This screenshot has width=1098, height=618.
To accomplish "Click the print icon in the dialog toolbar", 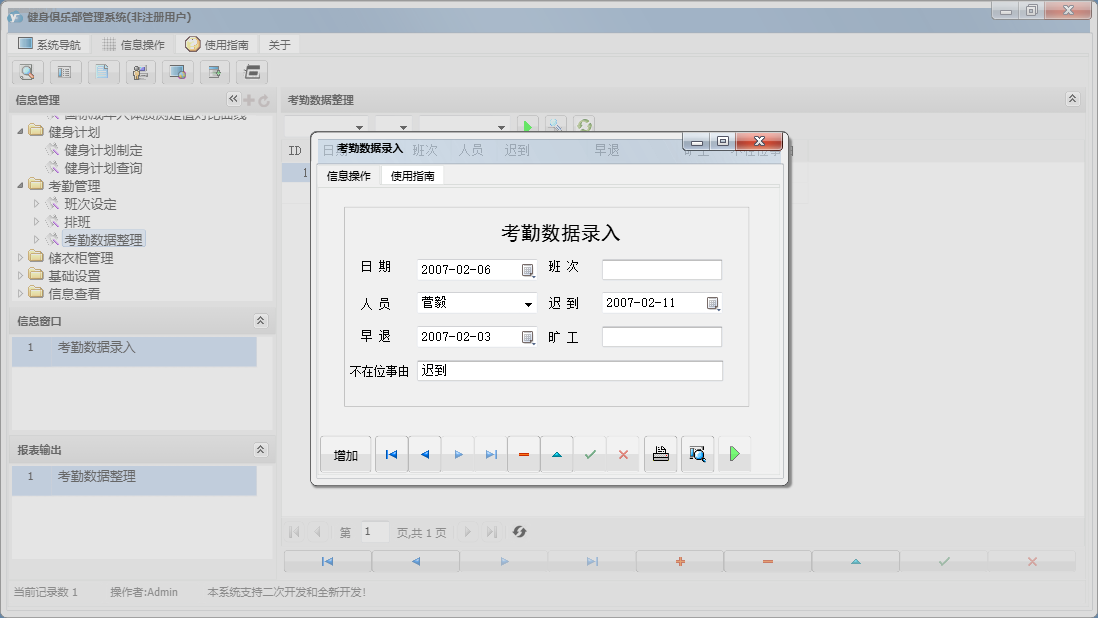I will 660,453.
